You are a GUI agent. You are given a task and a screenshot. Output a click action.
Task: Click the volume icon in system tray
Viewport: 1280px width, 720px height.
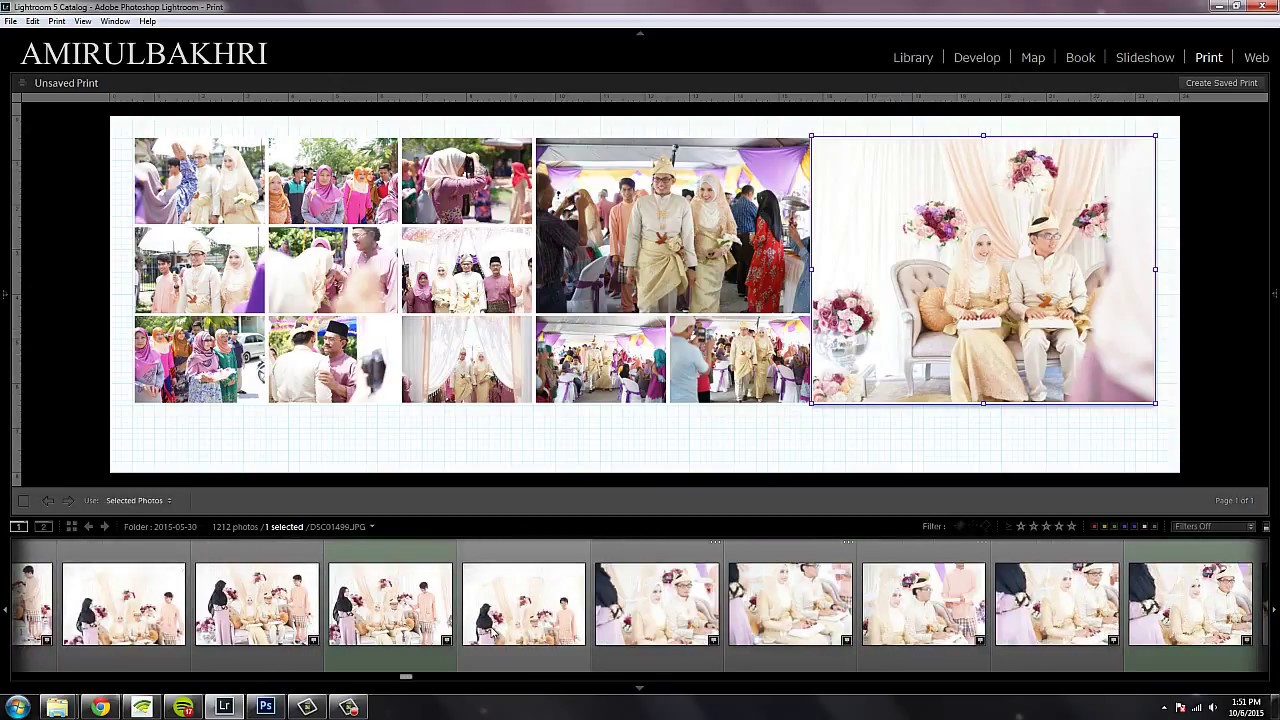1213,708
